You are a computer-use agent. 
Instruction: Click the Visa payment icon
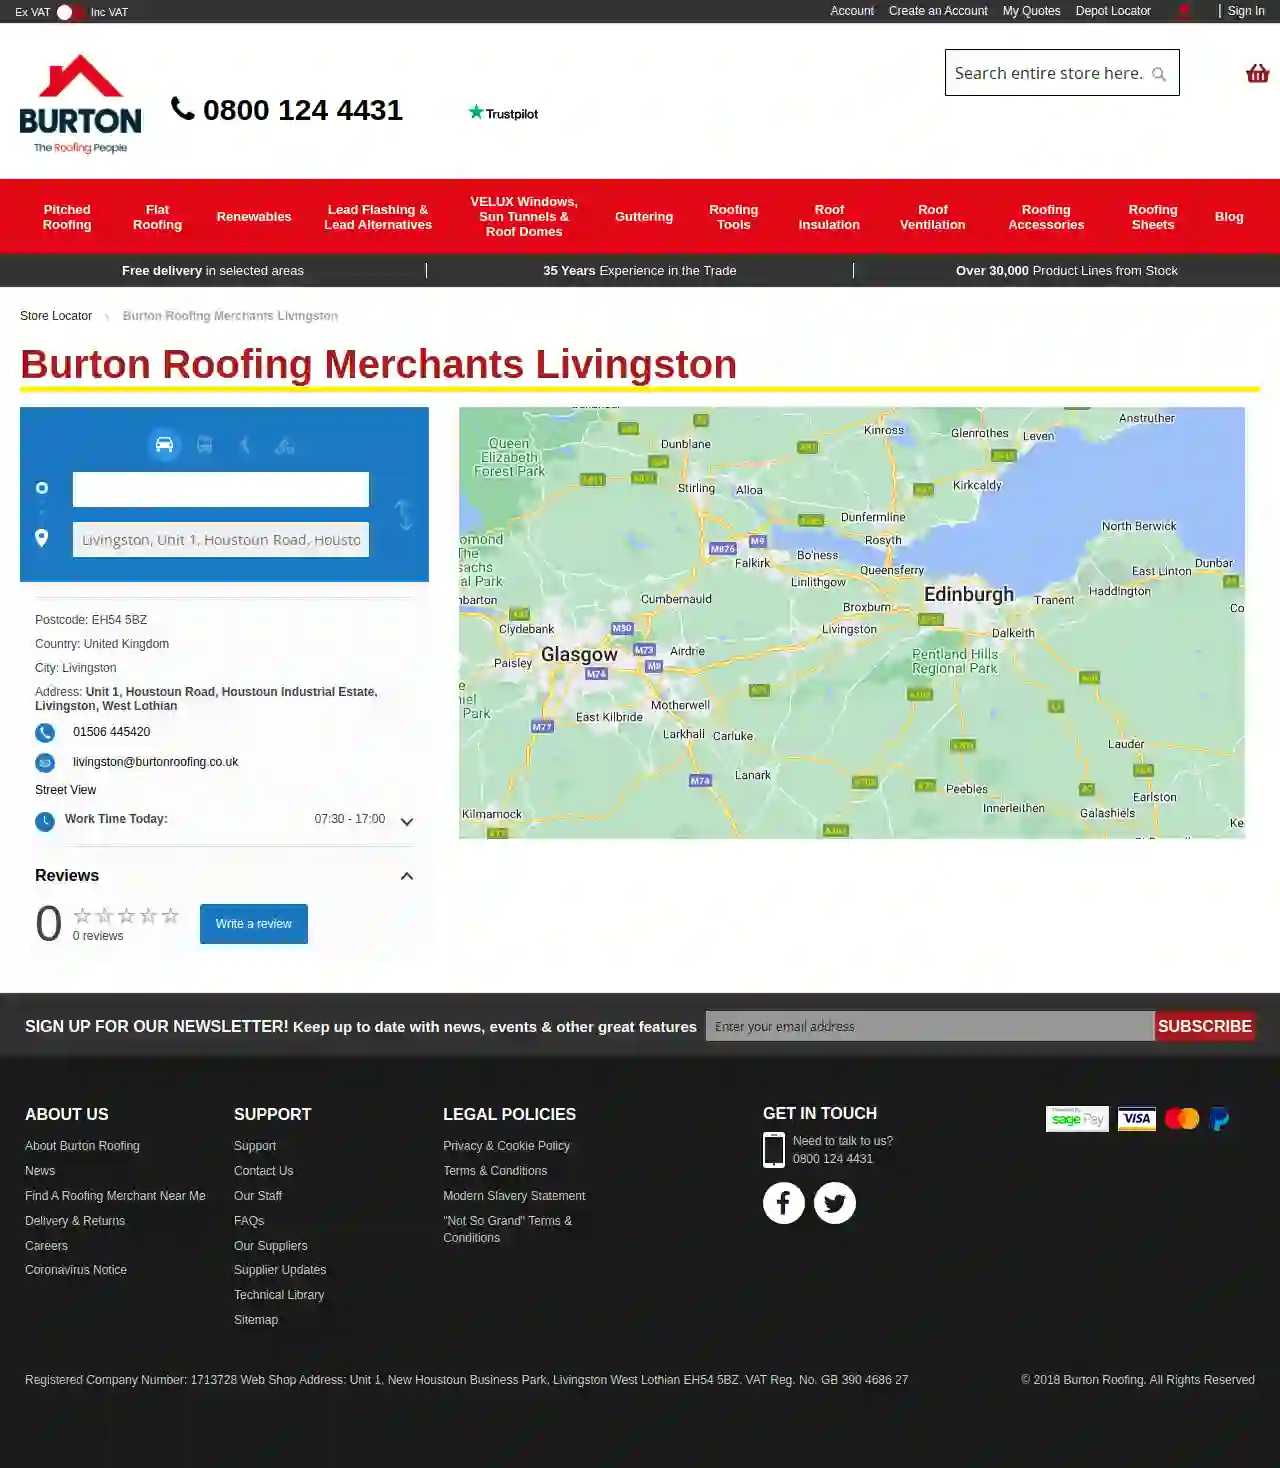pos(1136,1118)
